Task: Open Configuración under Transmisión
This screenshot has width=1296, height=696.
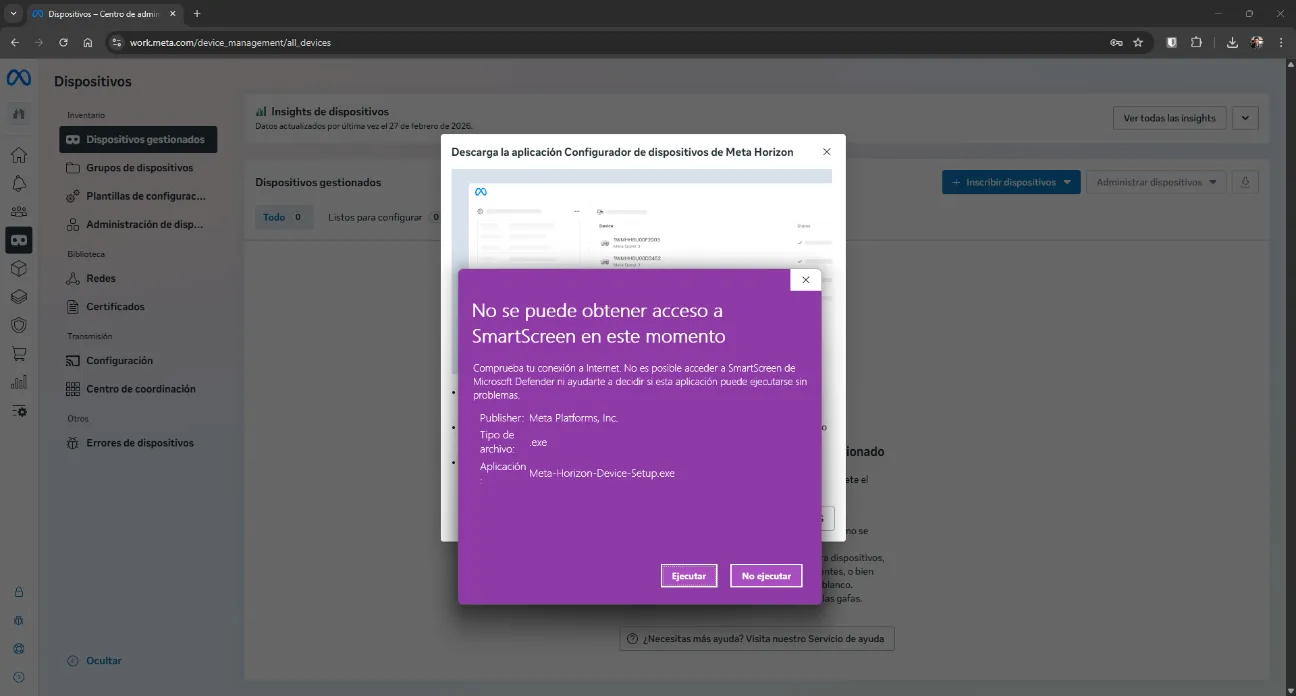Action: point(138,360)
